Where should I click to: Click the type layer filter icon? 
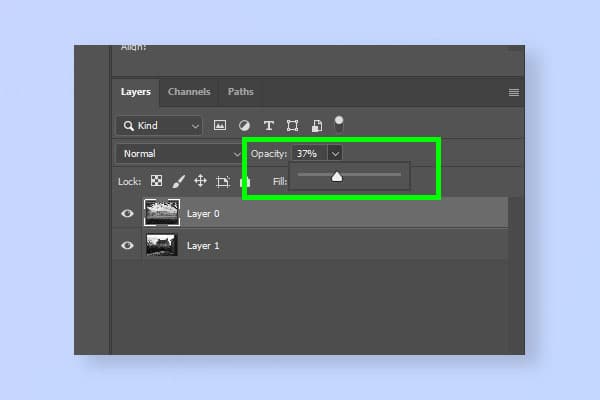268,126
